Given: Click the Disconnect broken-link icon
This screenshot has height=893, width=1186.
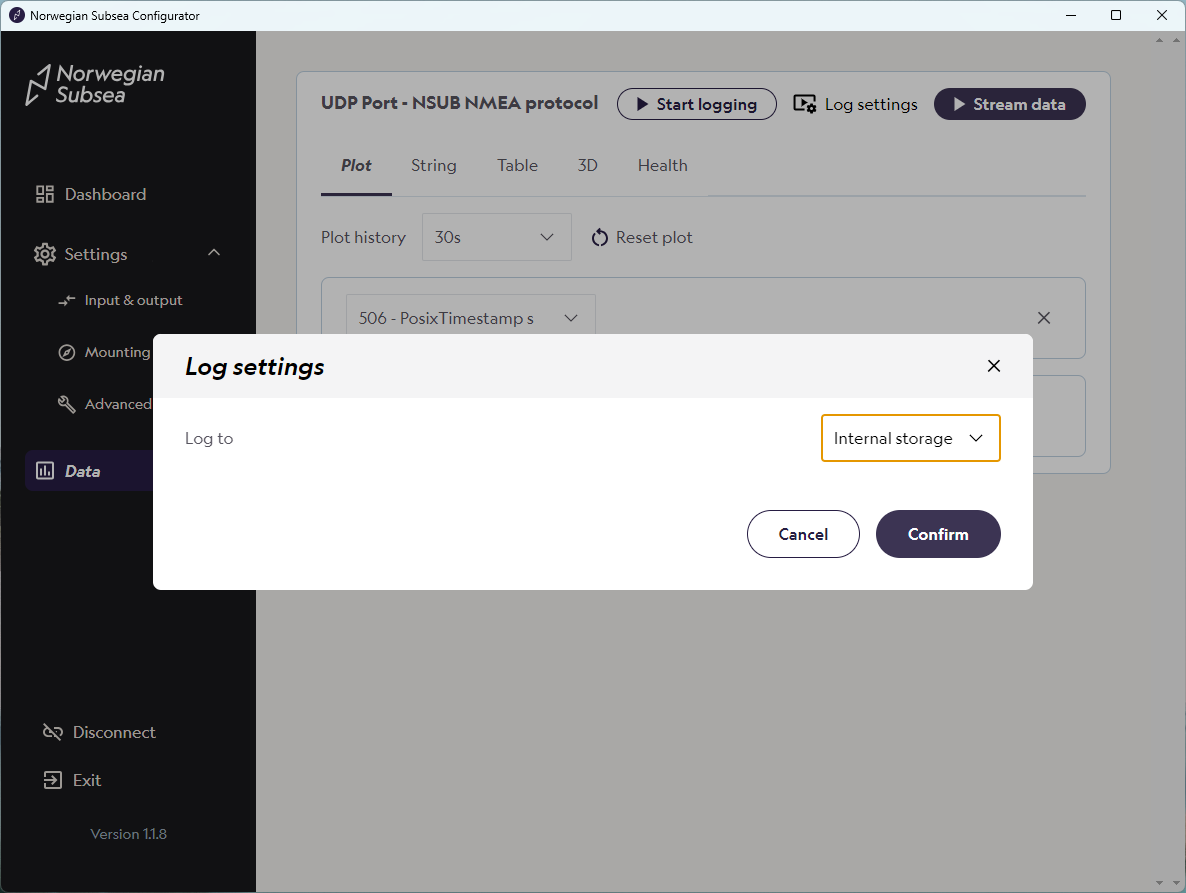Looking at the screenshot, I should pos(52,732).
